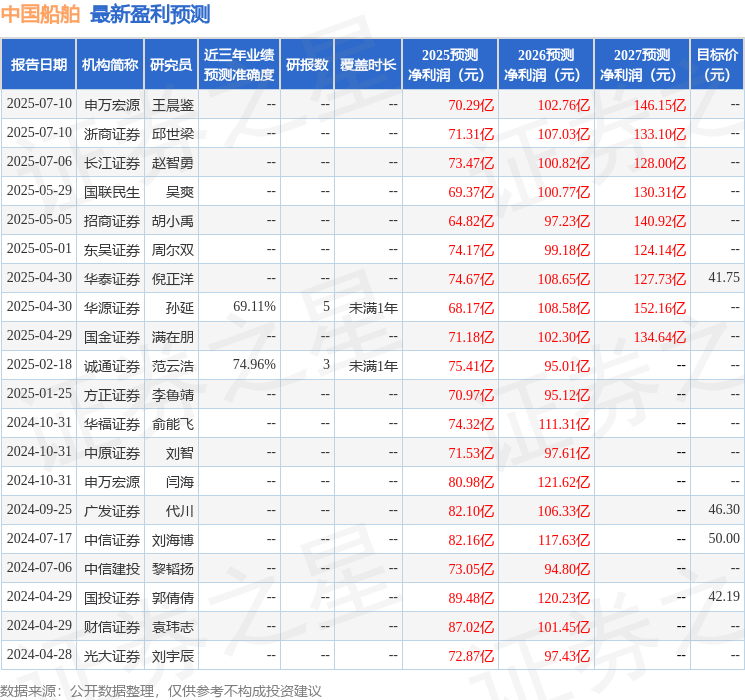Click the 中国船舶 title text
This screenshot has height=700, width=745.
click(40, 14)
